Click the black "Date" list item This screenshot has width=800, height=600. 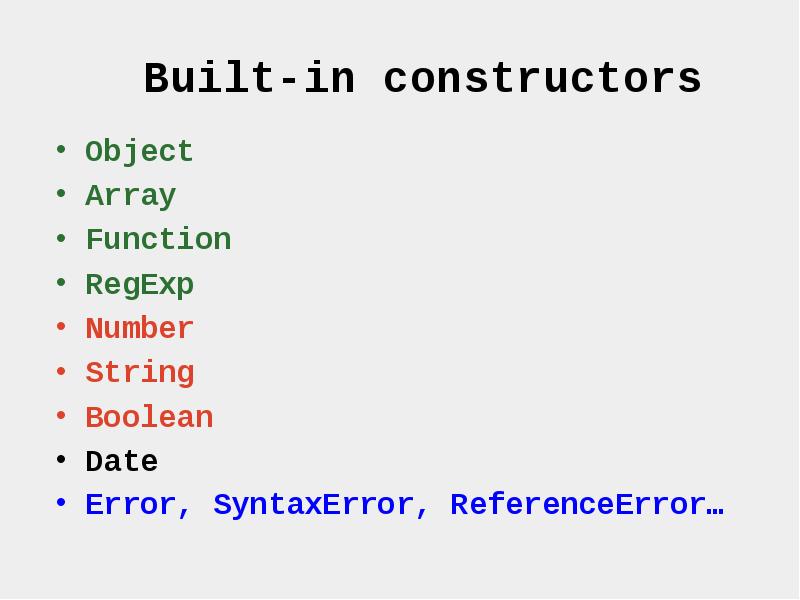click(x=121, y=462)
